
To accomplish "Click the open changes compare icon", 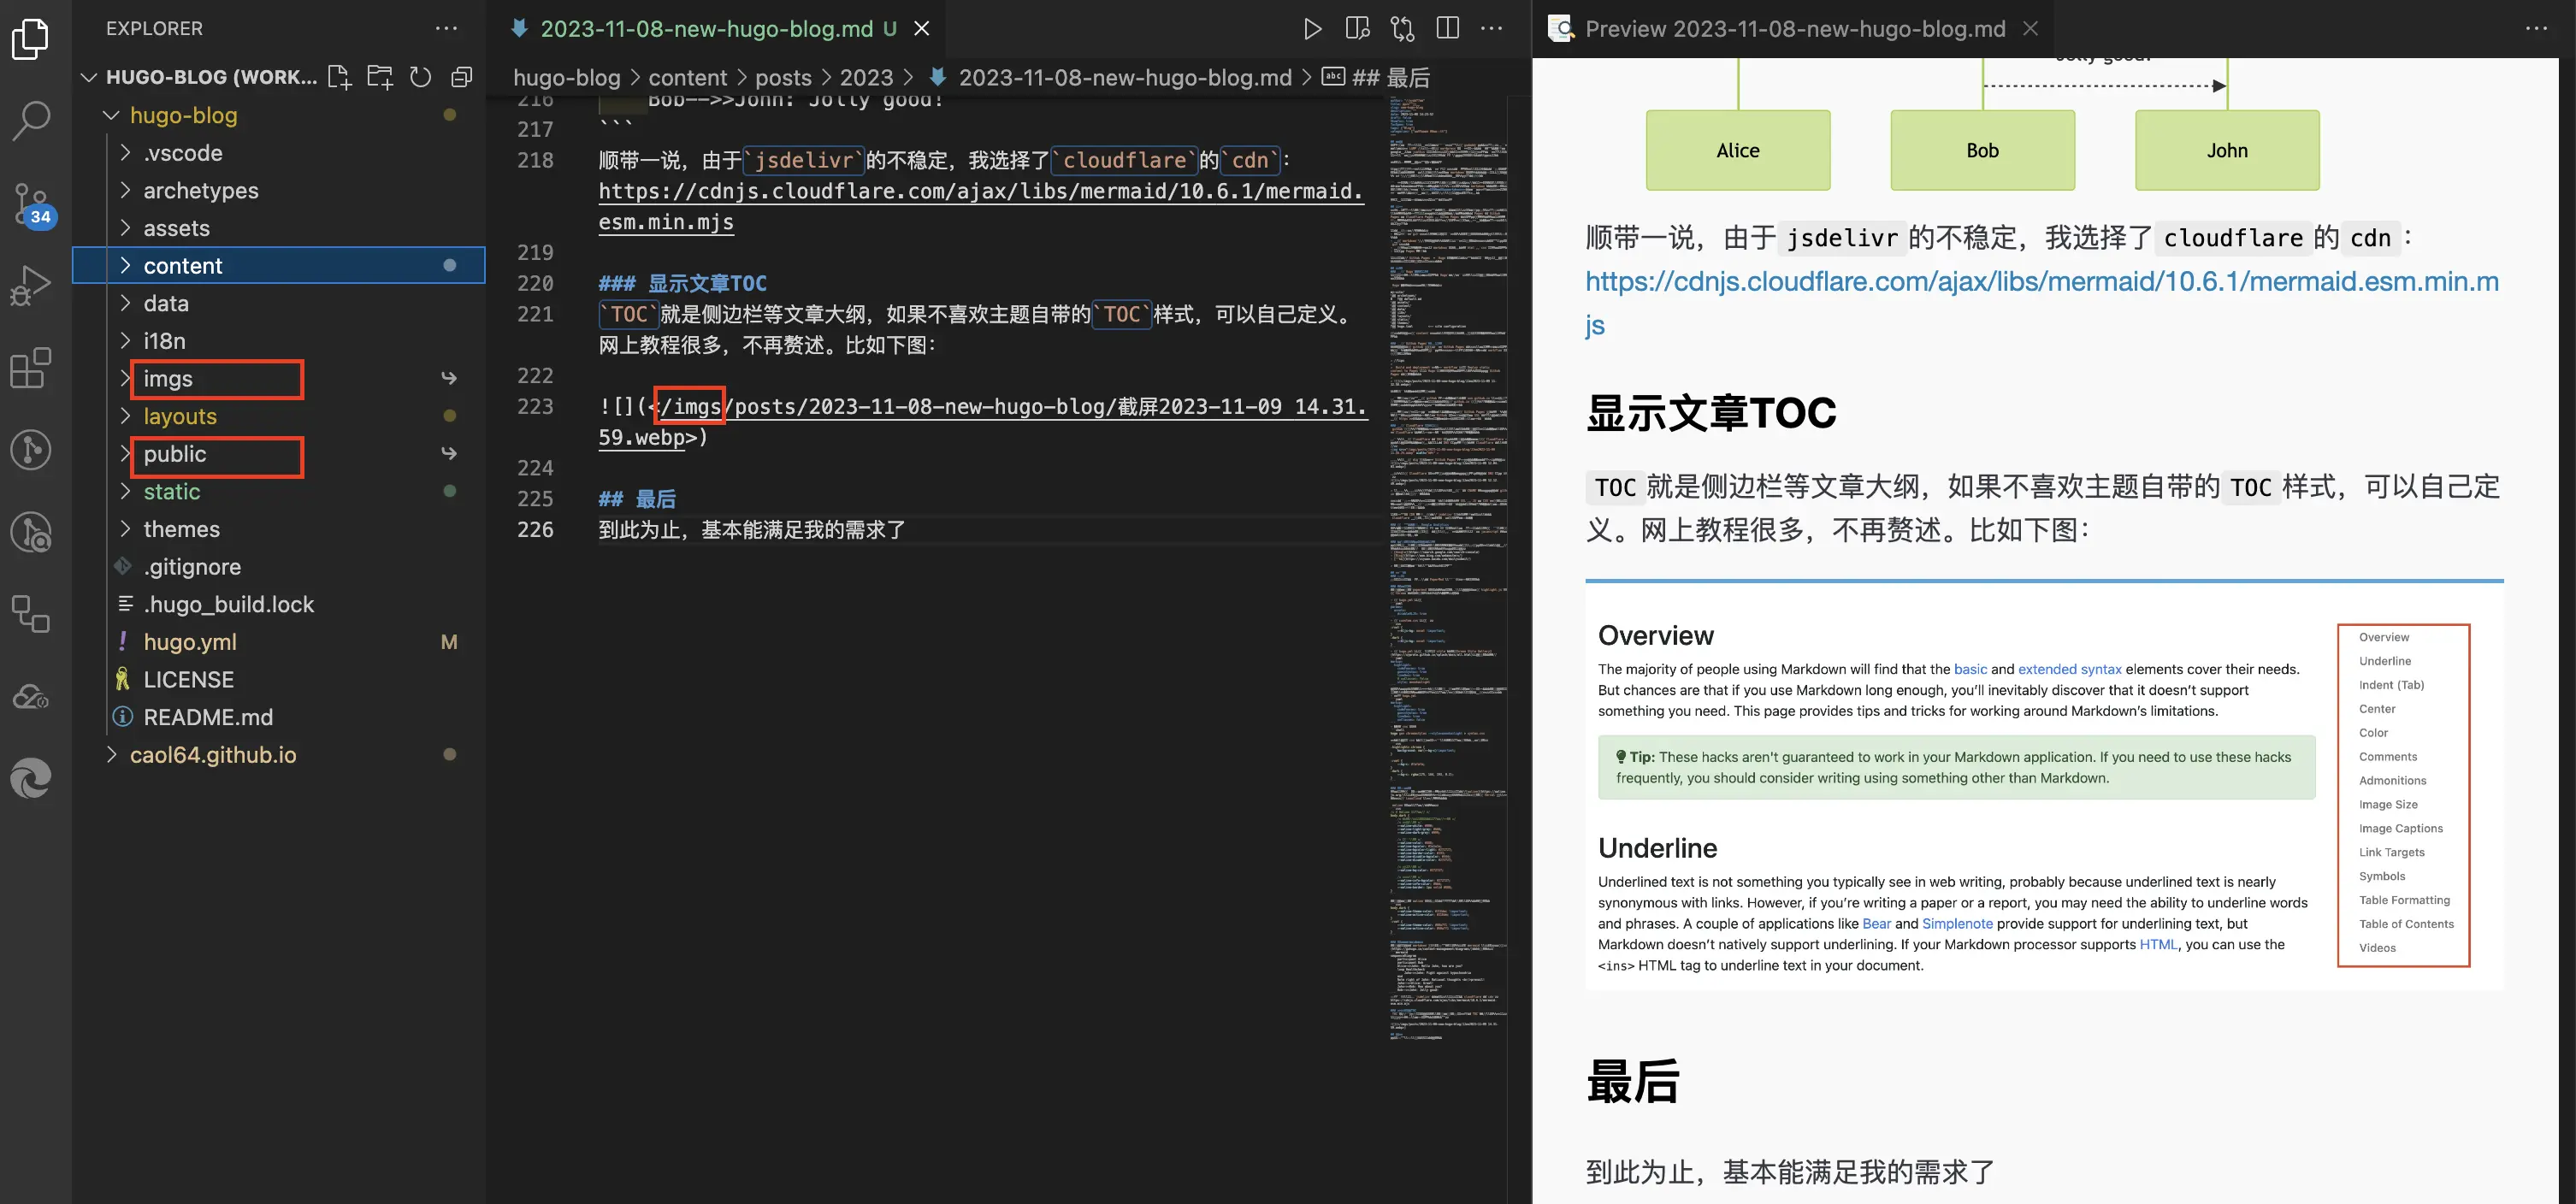I will point(1402,29).
